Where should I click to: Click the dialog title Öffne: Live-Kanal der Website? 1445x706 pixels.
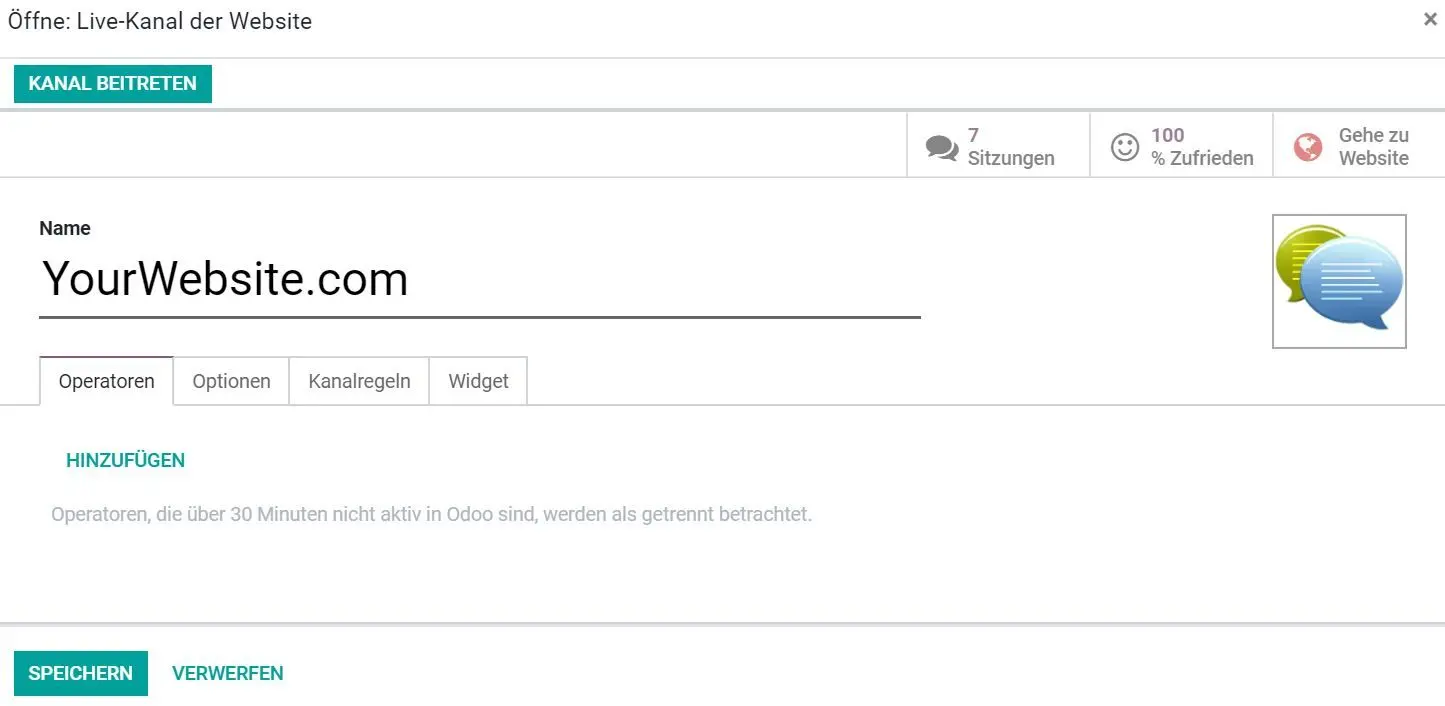click(x=160, y=21)
